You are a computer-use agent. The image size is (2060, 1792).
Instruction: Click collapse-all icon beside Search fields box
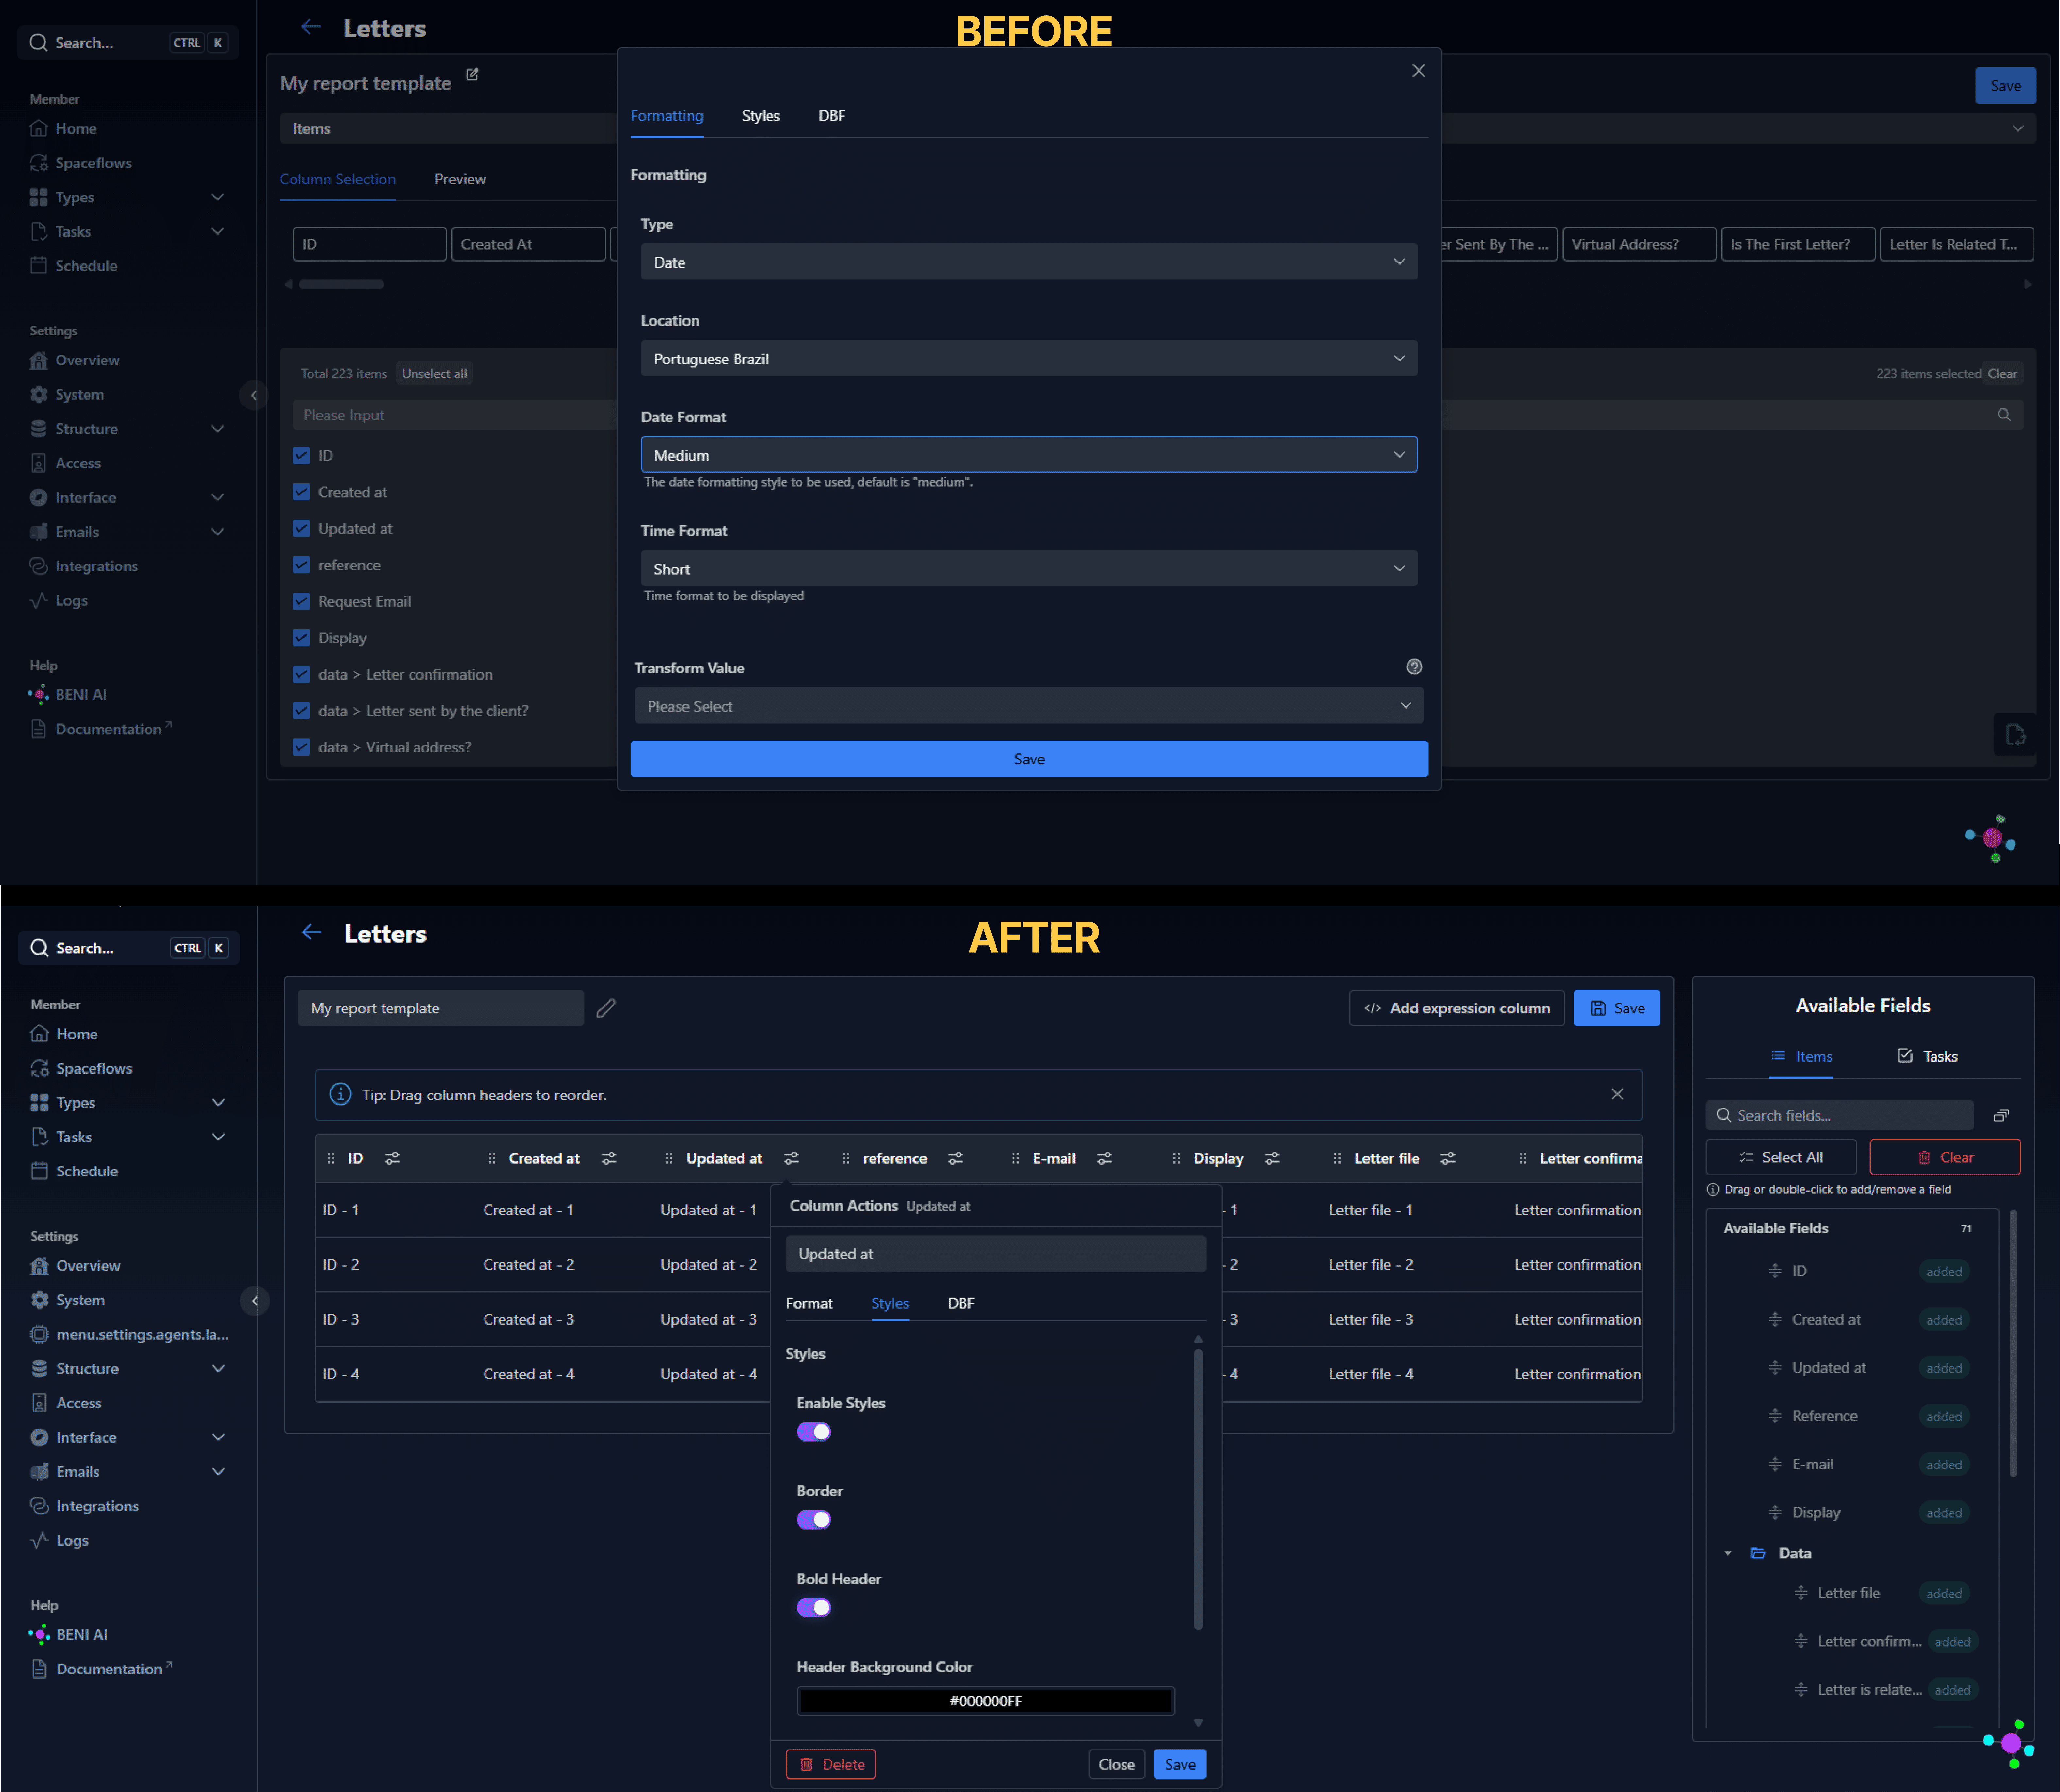point(2001,1115)
